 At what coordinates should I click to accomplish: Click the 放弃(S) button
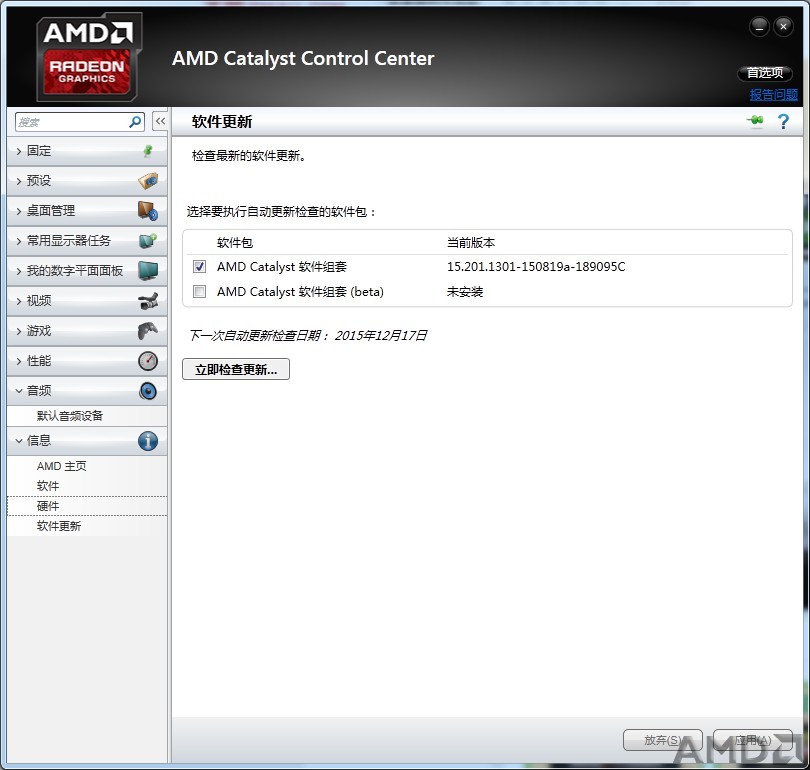click(663, 741)
